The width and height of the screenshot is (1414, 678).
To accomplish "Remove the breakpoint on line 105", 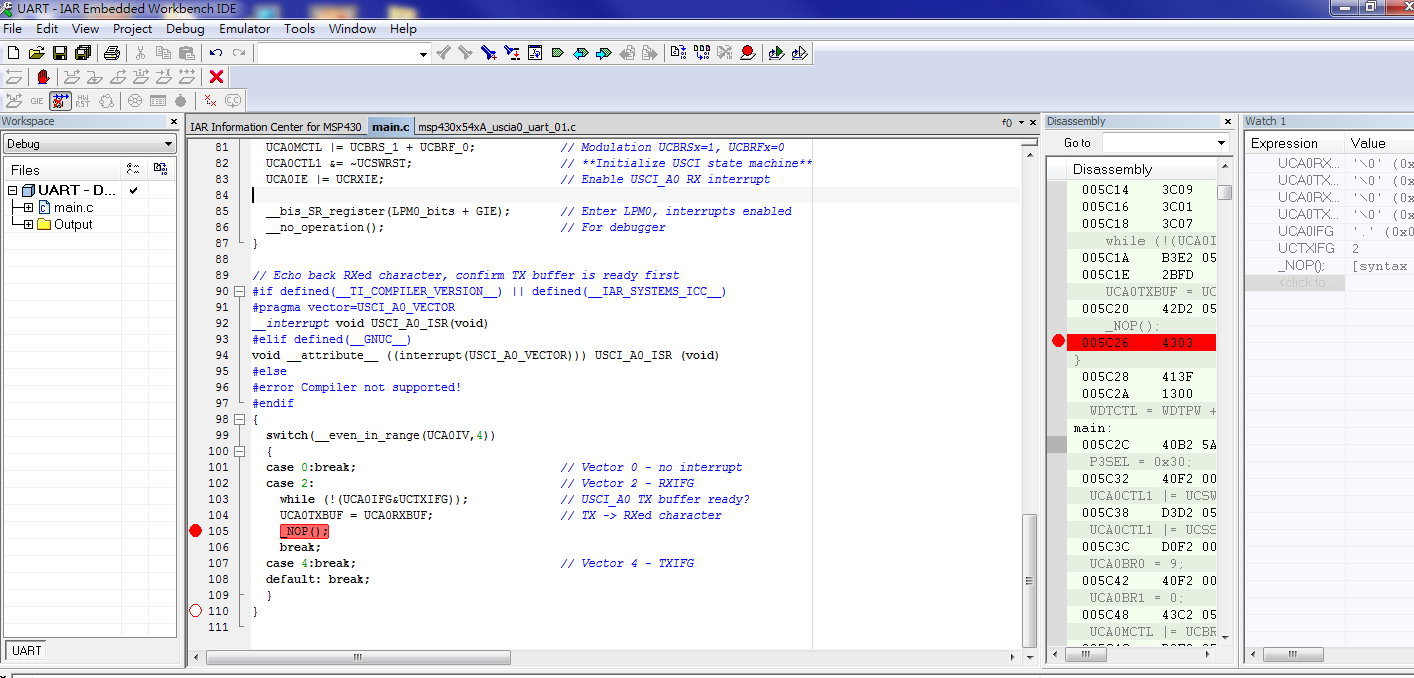I will tap(195, 531).
